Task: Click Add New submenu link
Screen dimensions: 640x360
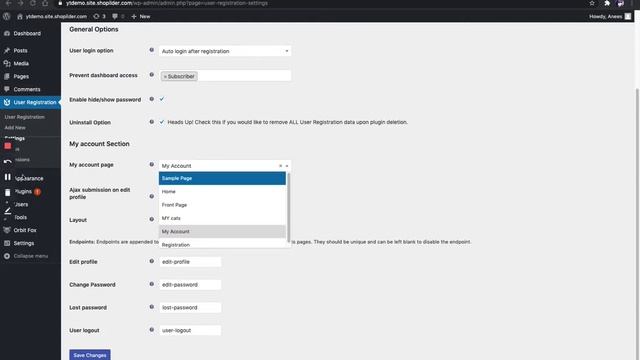Action: point(15,128)
